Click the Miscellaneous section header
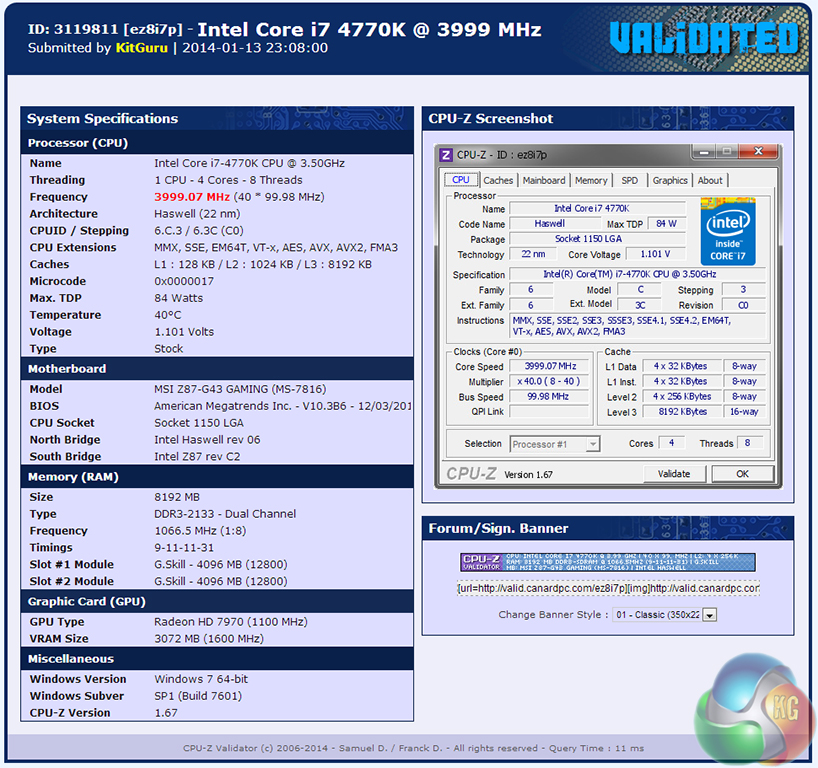Image resolution: width=818 pixels, height=768 pixels. click(217, 658)
